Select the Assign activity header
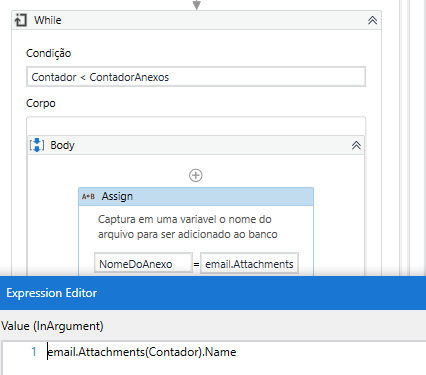 click(x=196, y=196)
